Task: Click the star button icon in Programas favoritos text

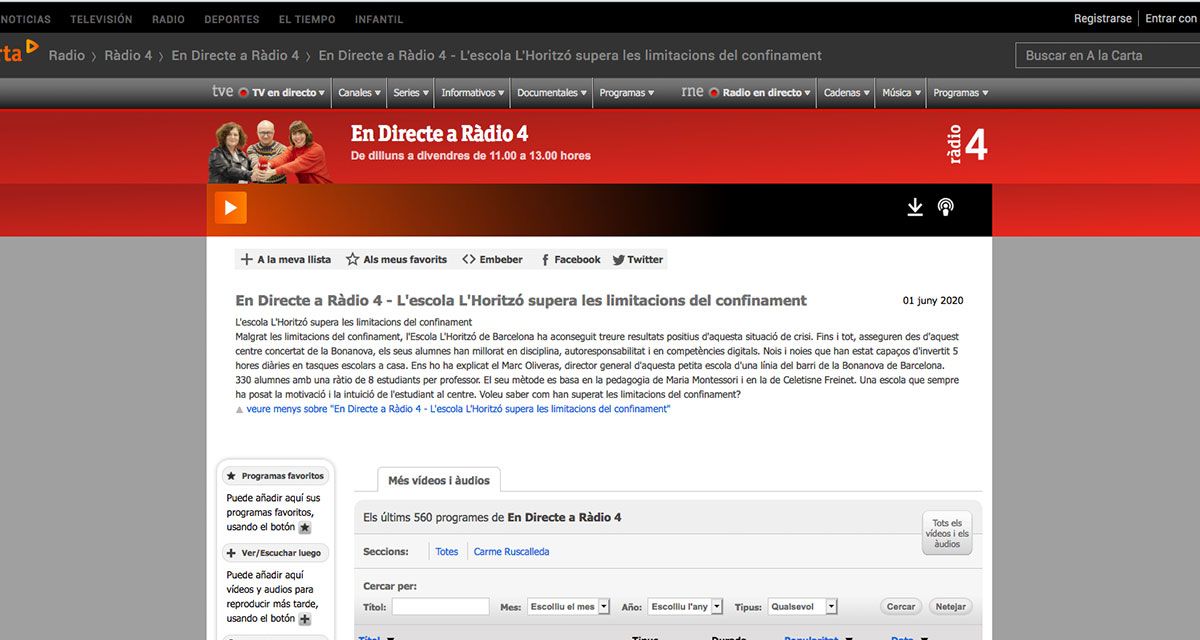Action: click(305, 527)
